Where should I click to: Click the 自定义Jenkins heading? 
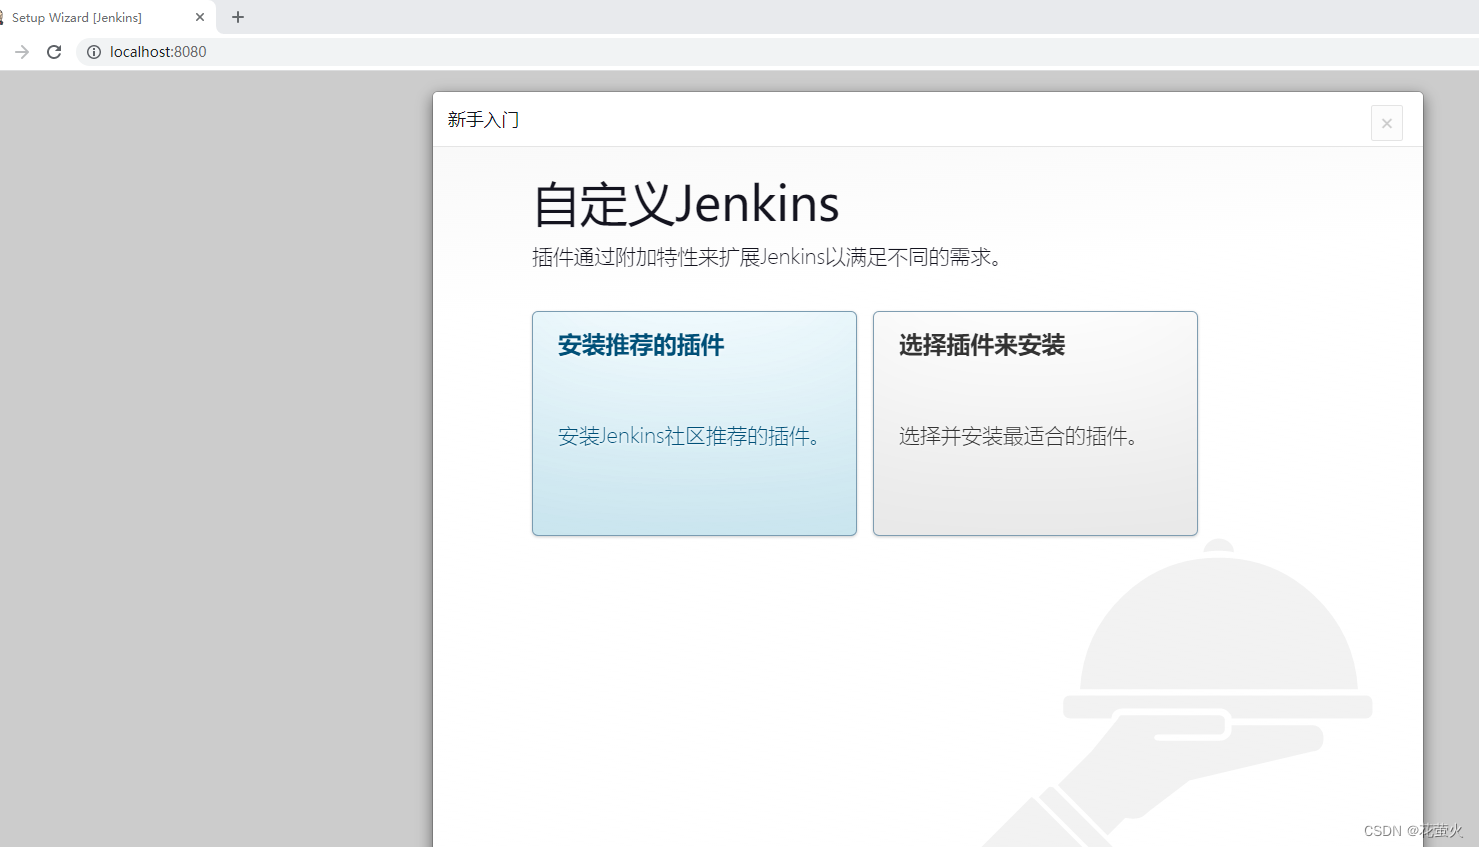tap(686, 204)
